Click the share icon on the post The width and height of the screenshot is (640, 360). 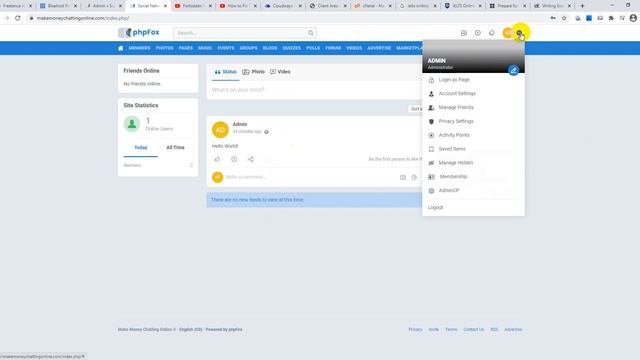point(251,159)
